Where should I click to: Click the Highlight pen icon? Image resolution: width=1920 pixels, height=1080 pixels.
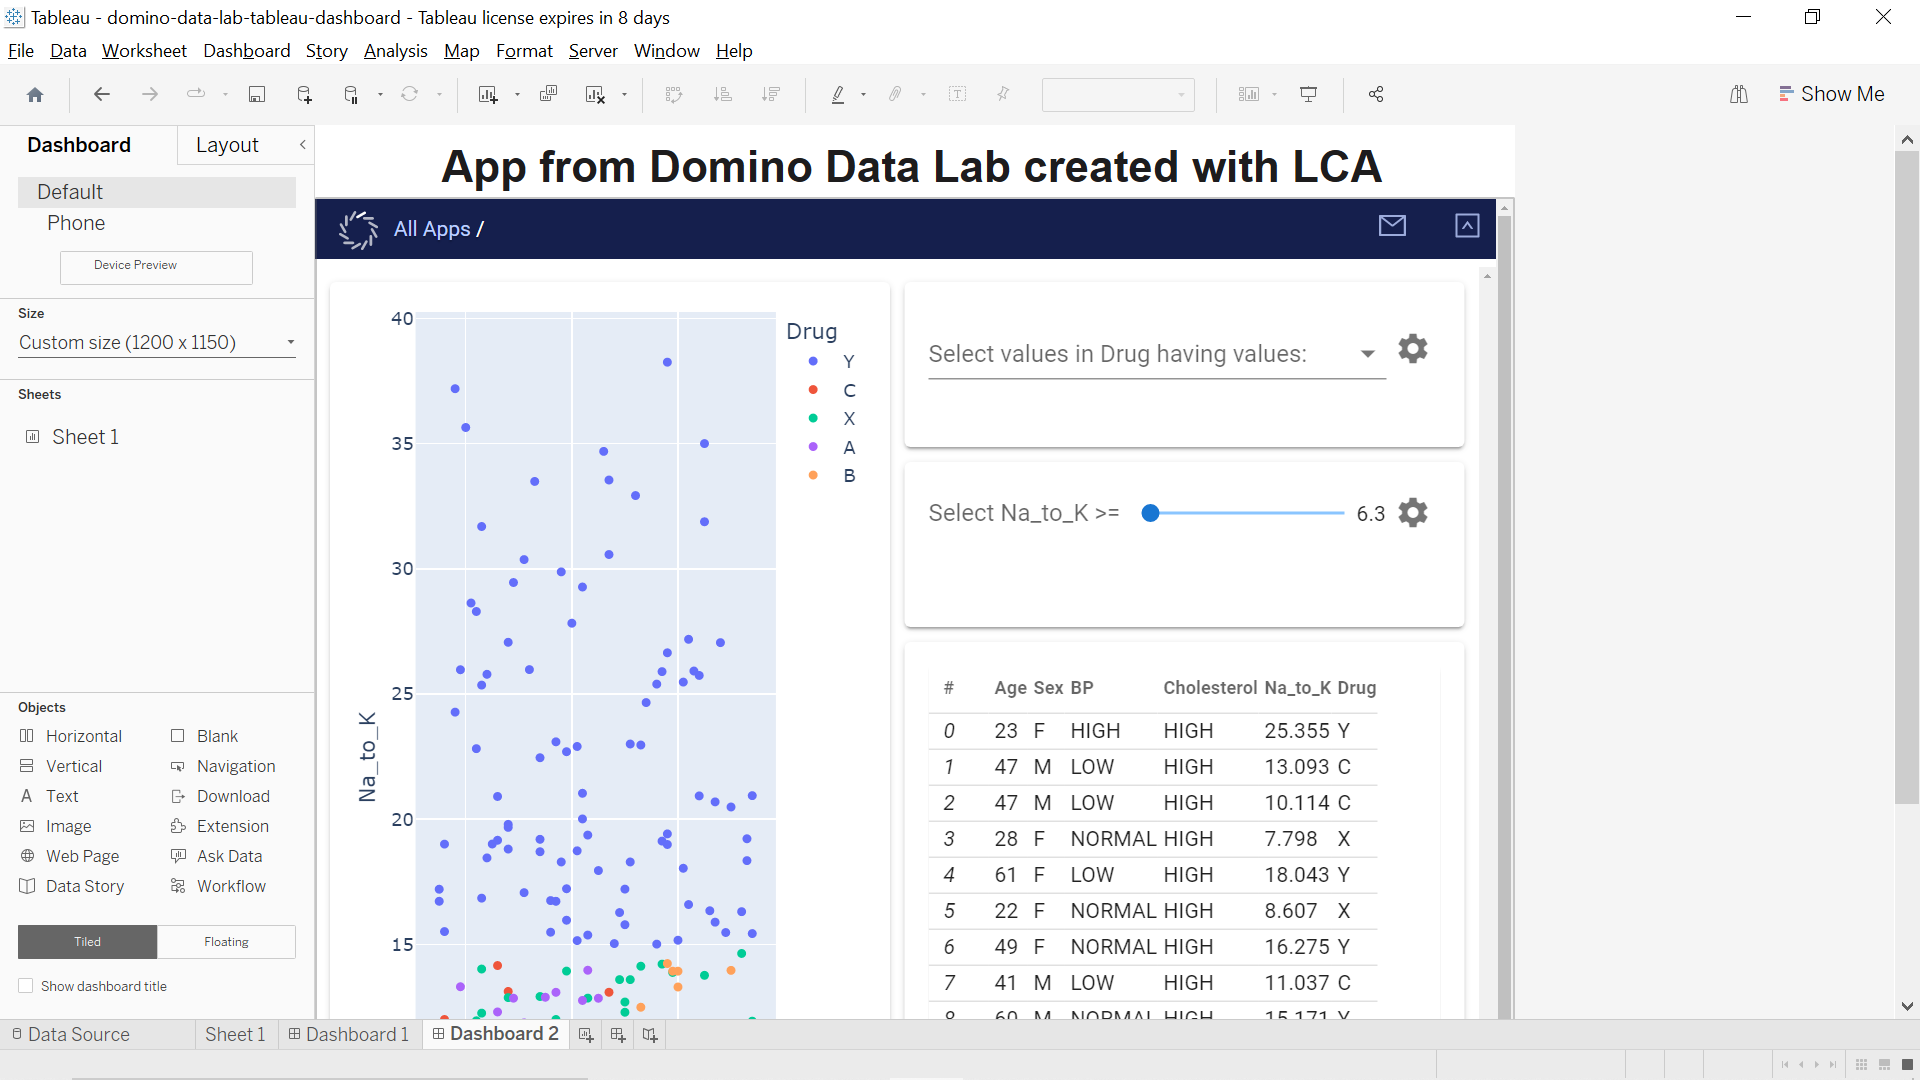pyautogui.click(x=838, y=94)
